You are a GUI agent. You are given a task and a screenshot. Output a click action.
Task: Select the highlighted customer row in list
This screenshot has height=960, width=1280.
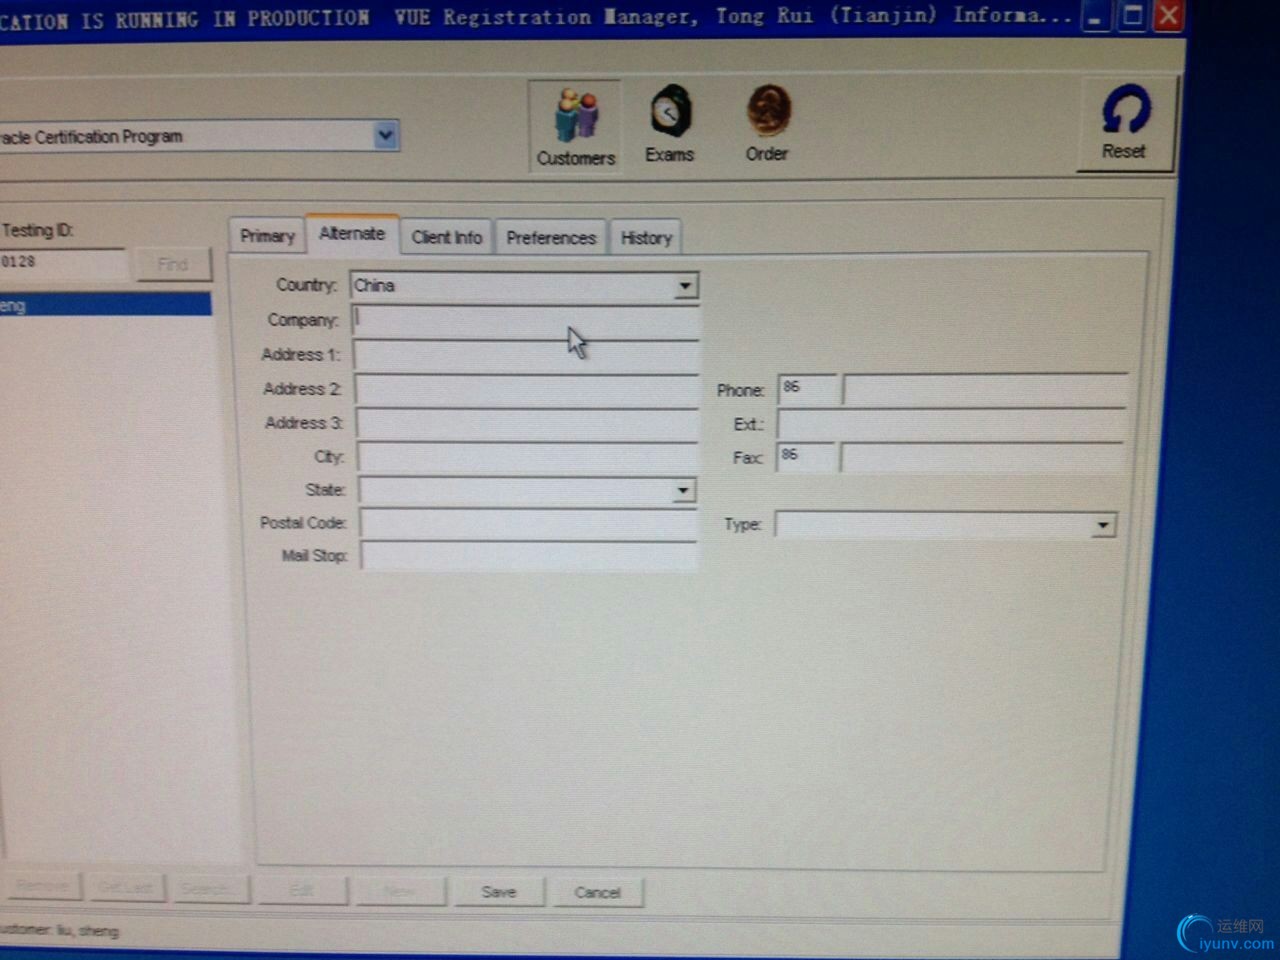coord(105,305)
